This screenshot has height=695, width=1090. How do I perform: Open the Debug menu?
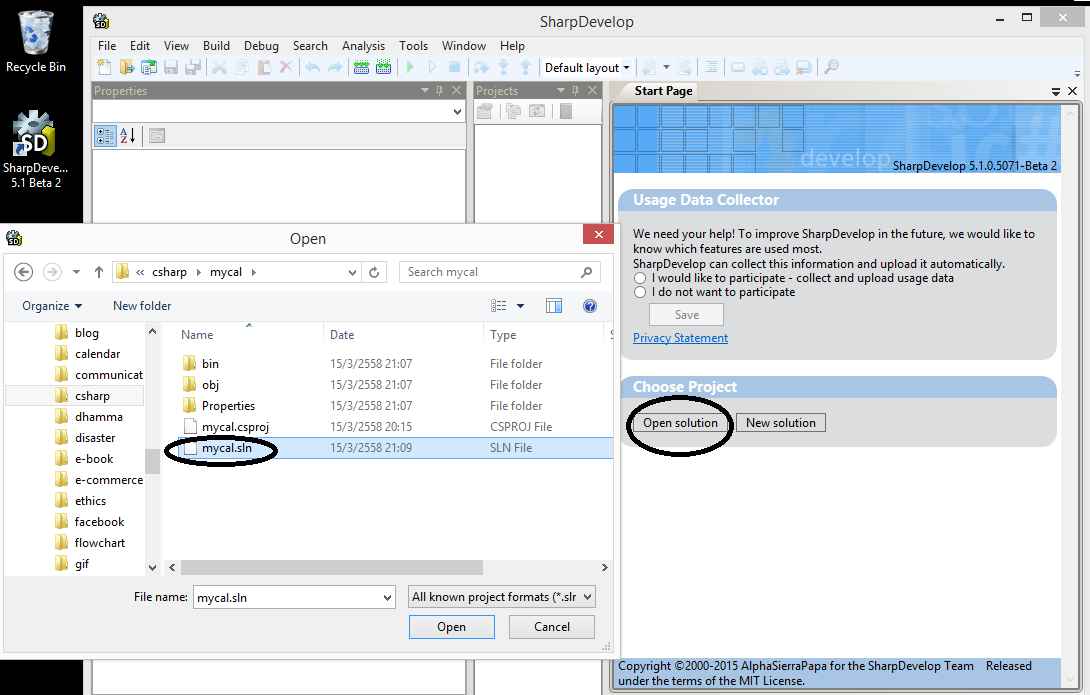[261, 46]
